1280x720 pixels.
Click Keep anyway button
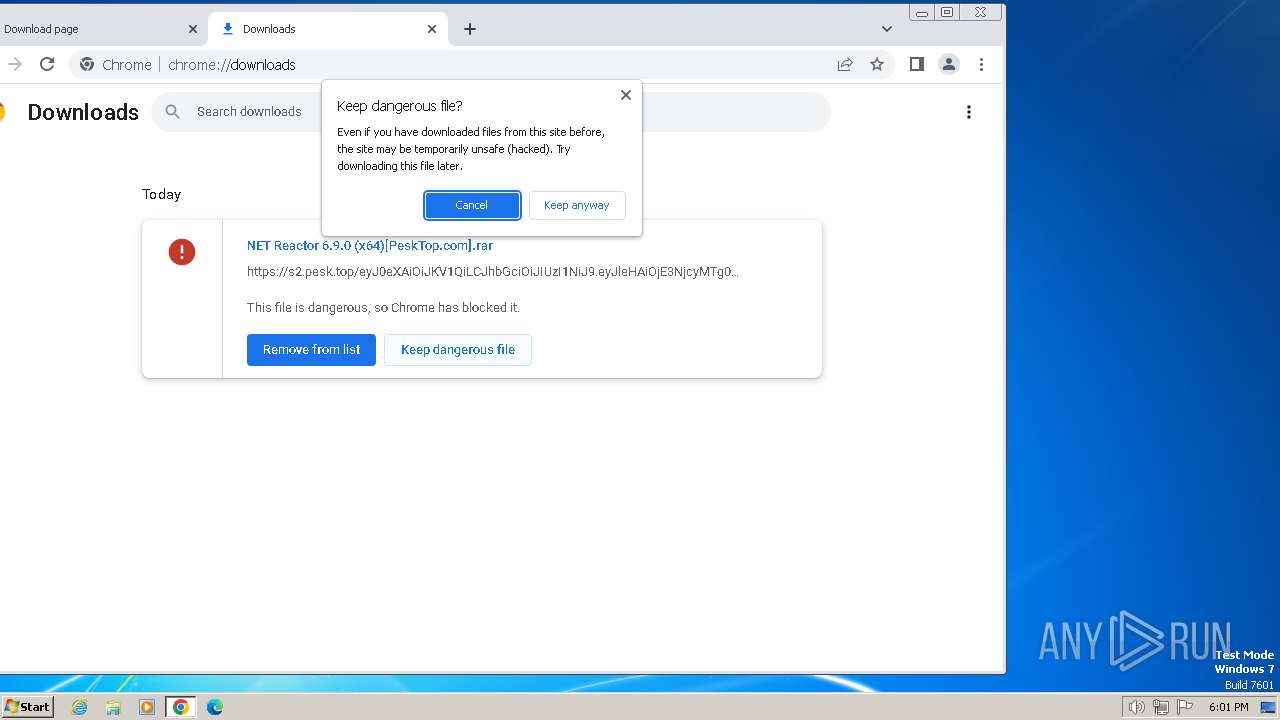point(577,205)
